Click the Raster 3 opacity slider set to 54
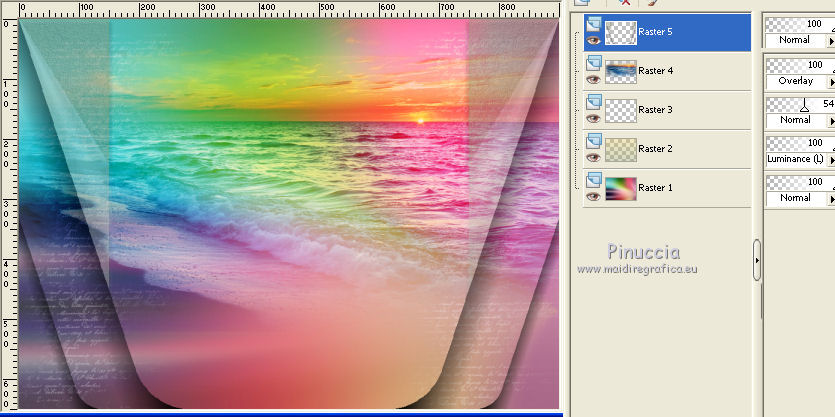 click(800, 104)
